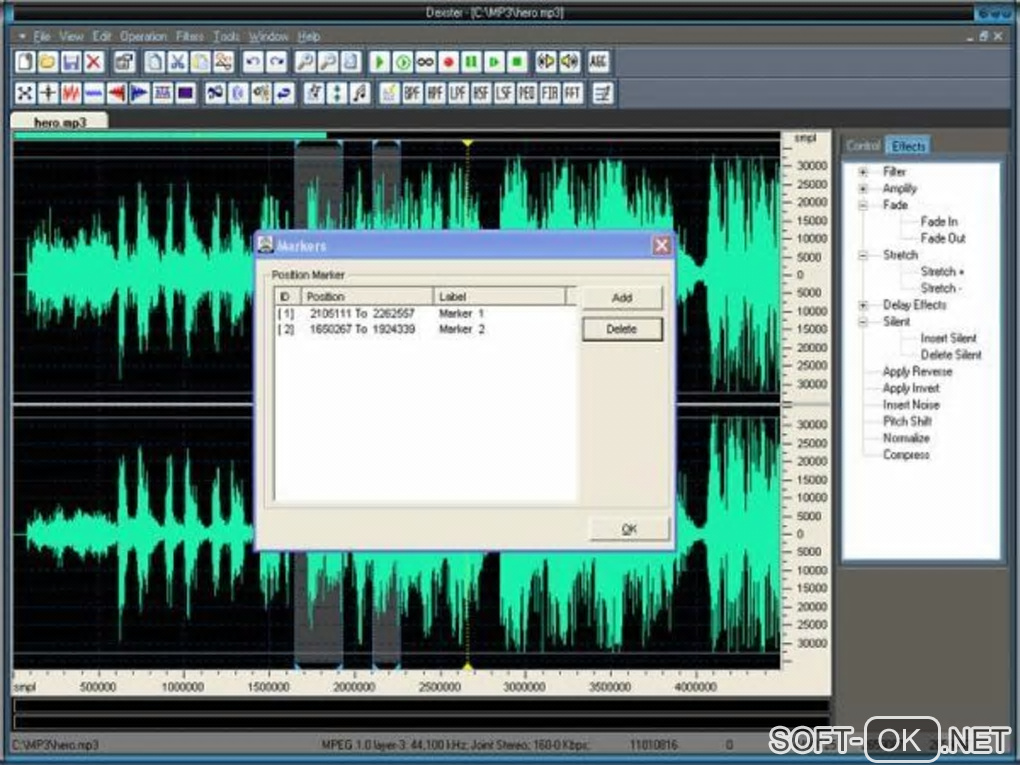This screenshot has width=1020, height=765.
Task: Click the red X close-file icon
Action: pyautogui.click(x=94, y=62)
